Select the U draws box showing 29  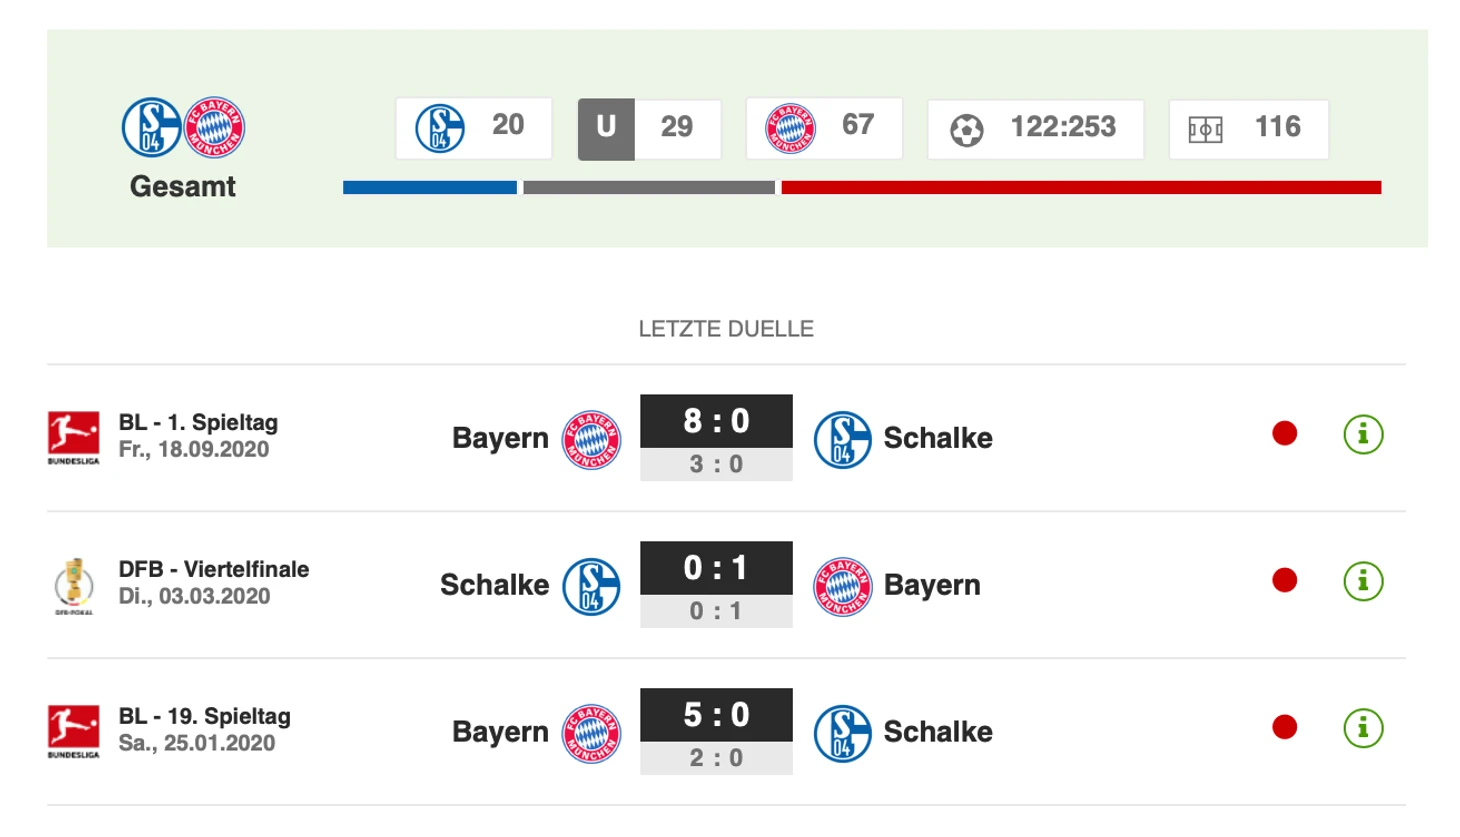click(x=649, y=129)
